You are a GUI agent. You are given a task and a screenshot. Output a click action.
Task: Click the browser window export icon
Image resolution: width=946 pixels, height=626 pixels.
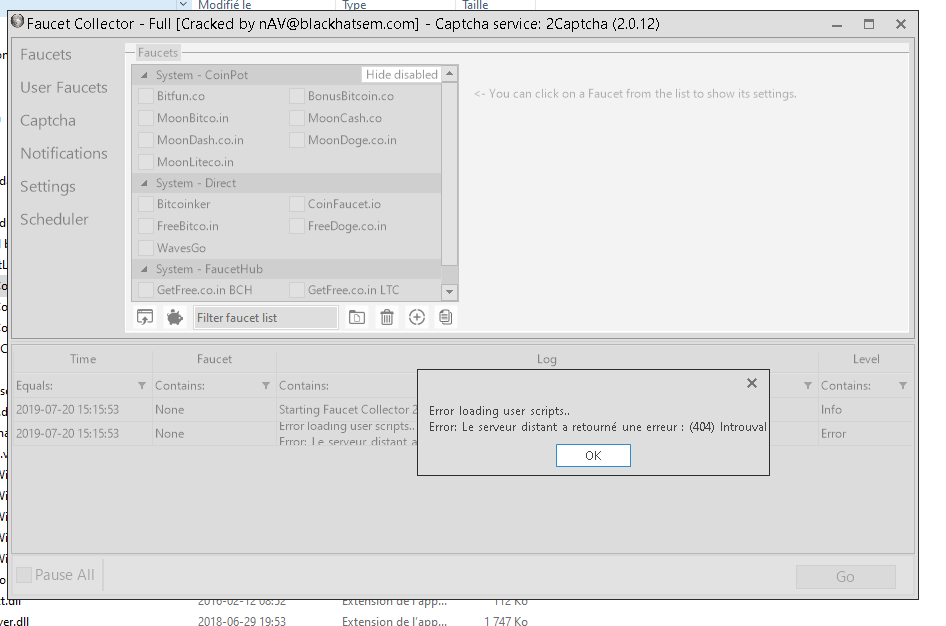[145, 317]
